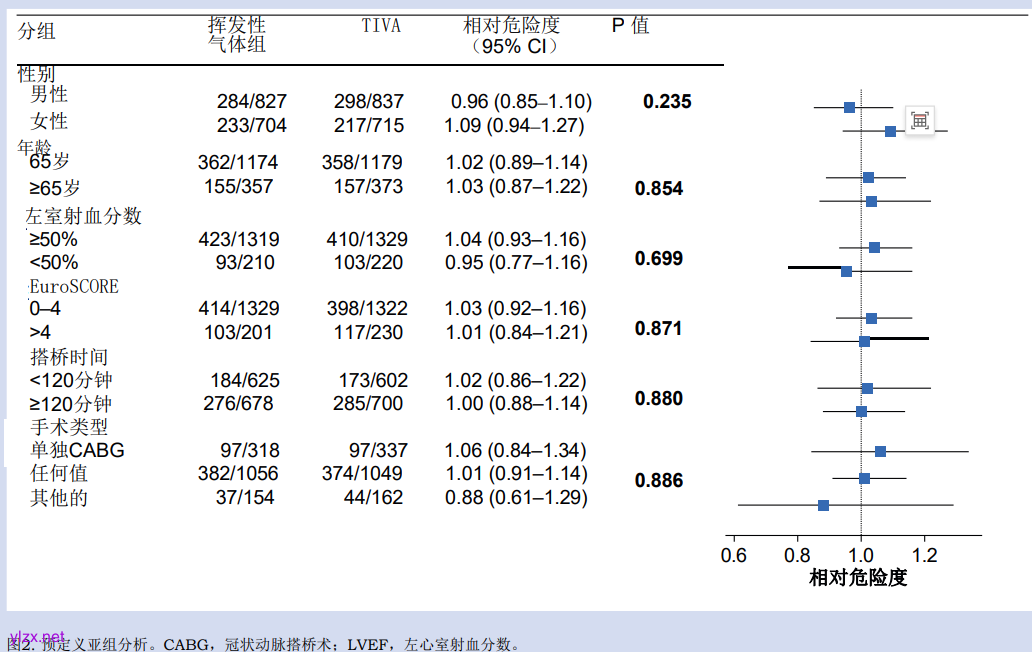Click the 1.2 tick on the axis
The image size is (1032, 652).
click(925, 555)
